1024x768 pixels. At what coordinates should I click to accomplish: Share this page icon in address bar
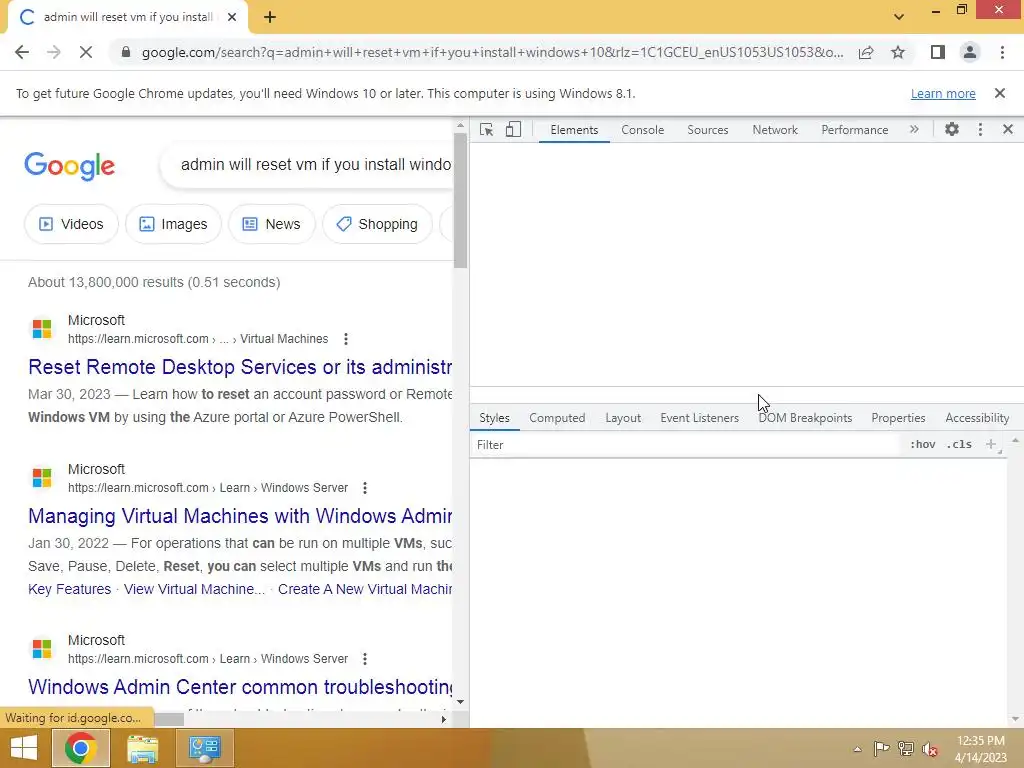pyautogui.click(x=866, y=52)
